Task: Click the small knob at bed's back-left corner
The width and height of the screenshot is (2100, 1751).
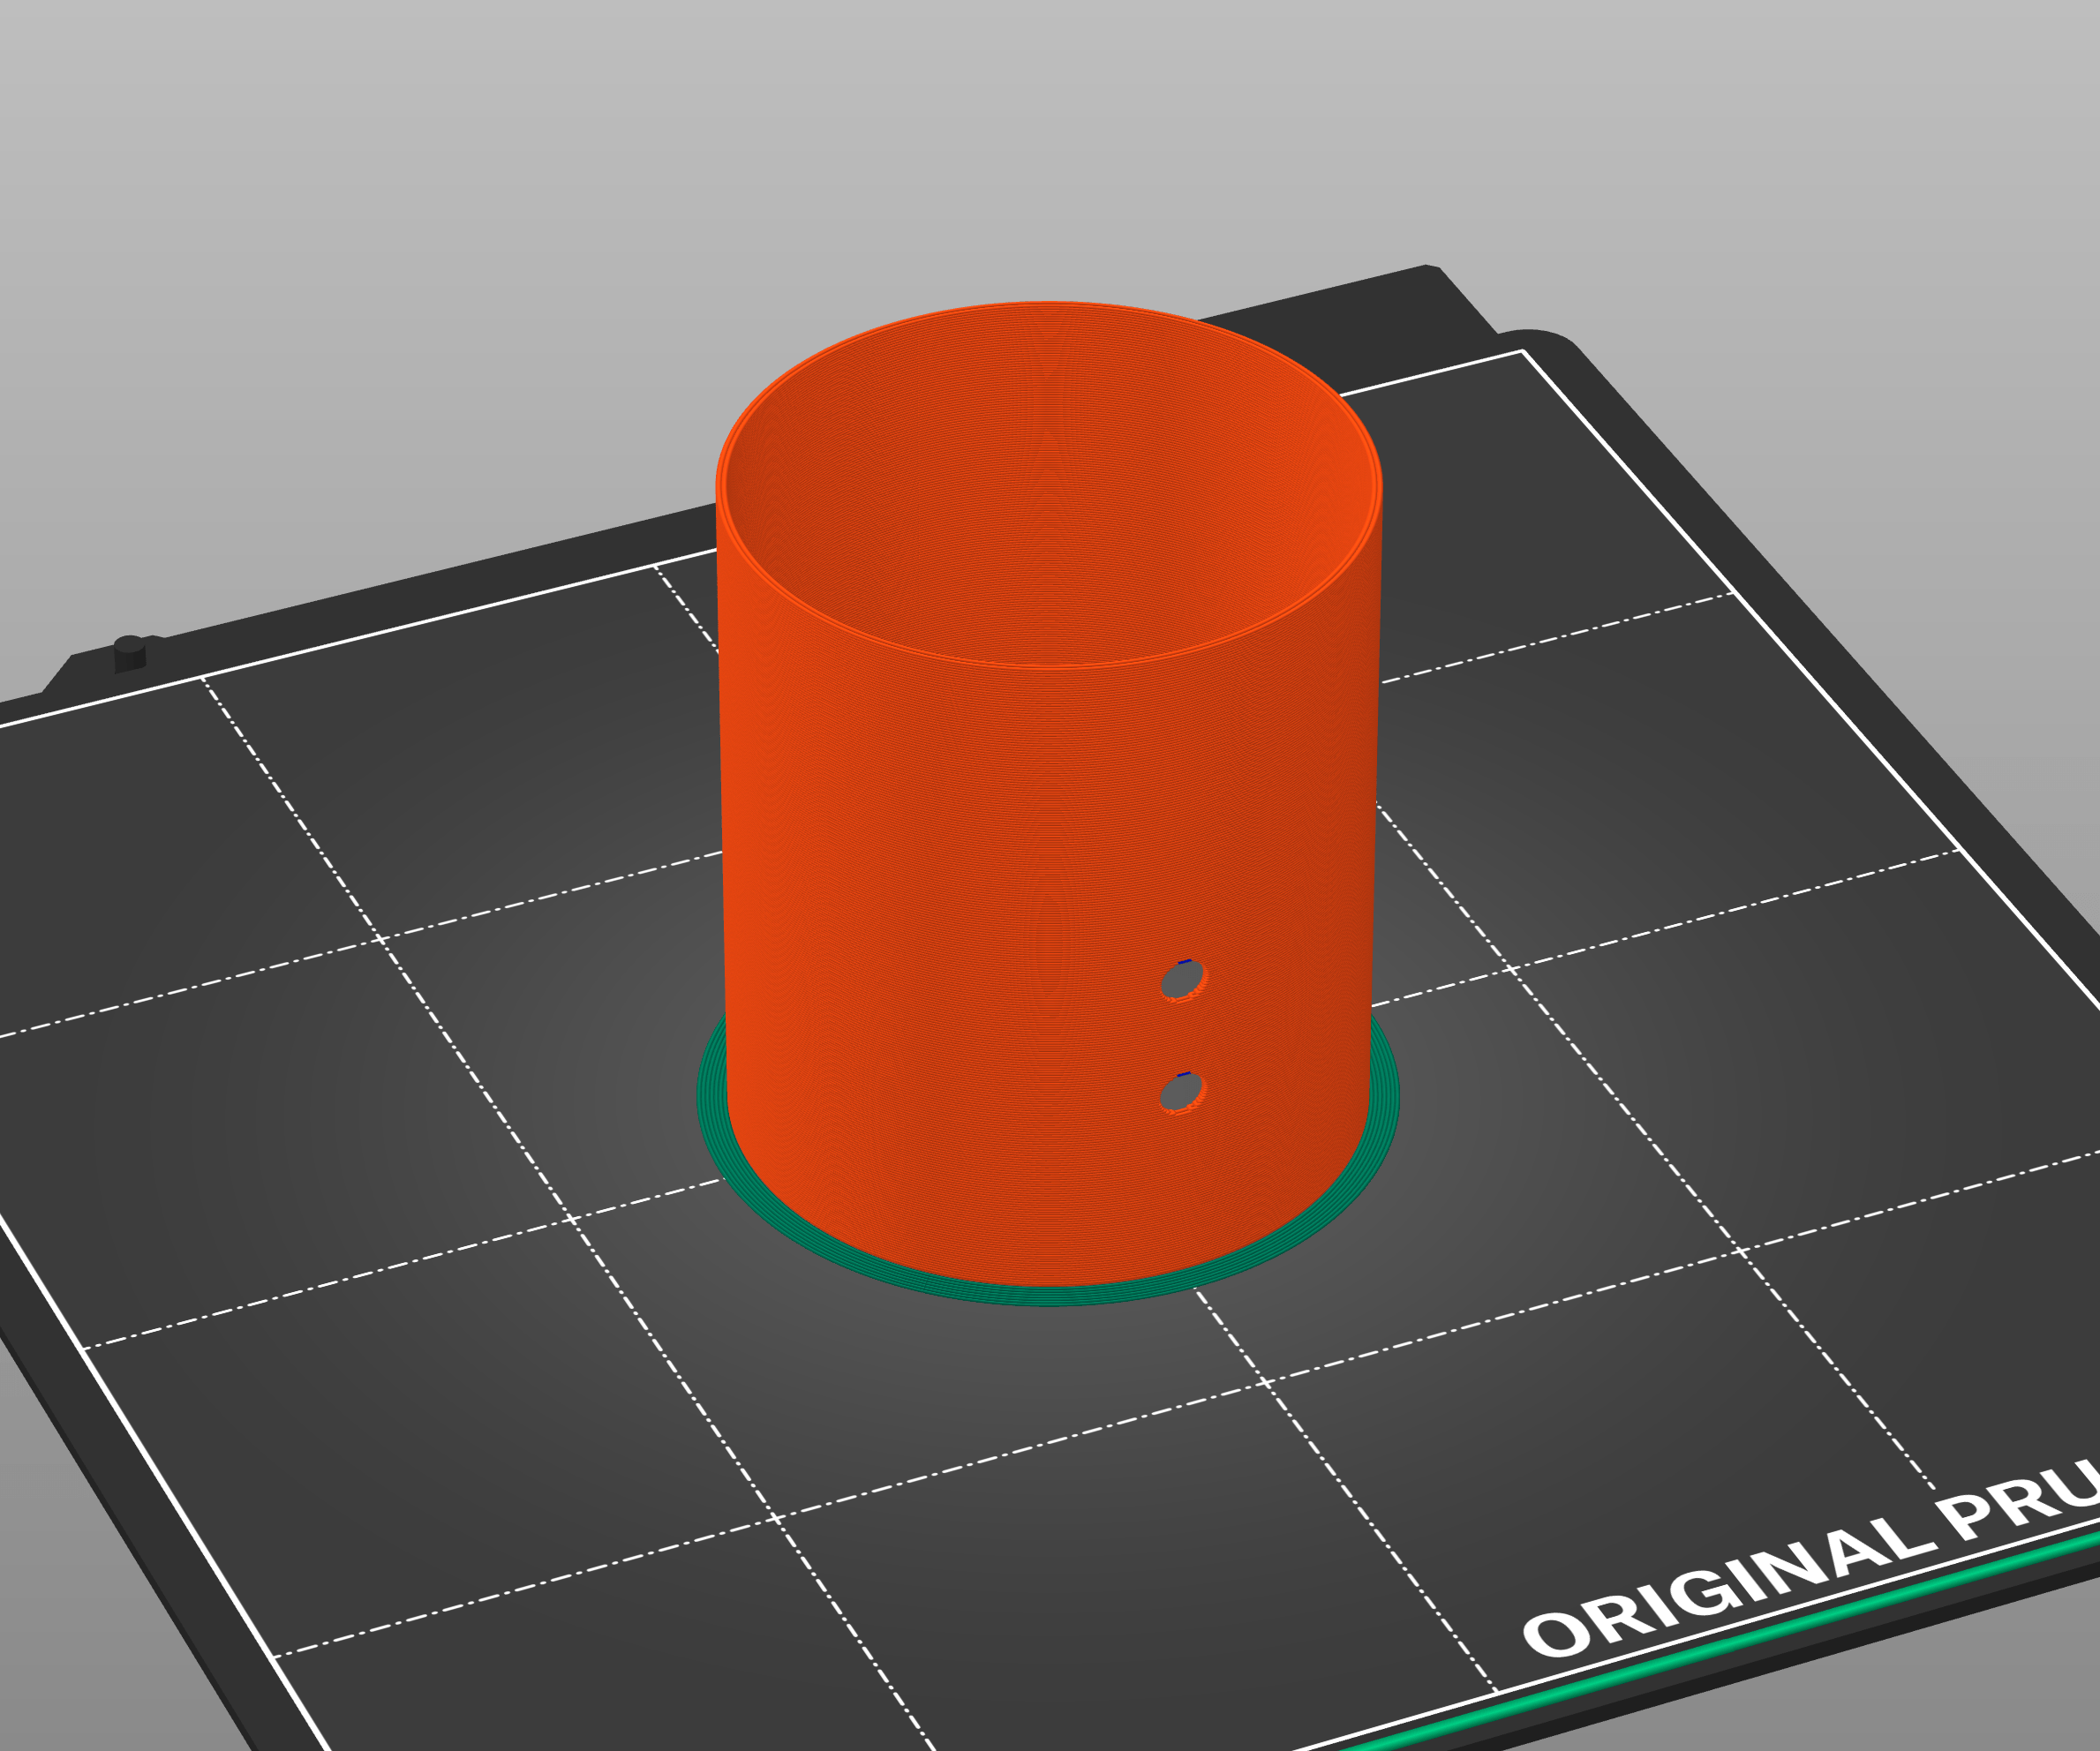Action: coord(130,653)
